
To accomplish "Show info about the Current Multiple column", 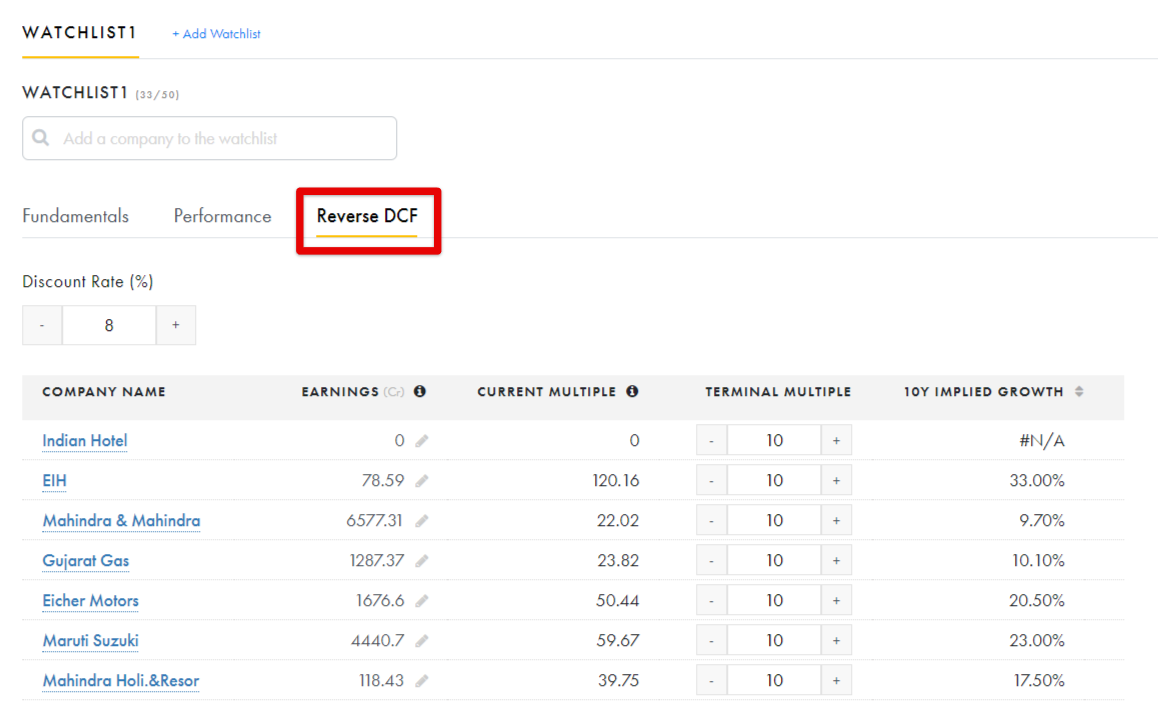I will (x=632, y=391).
